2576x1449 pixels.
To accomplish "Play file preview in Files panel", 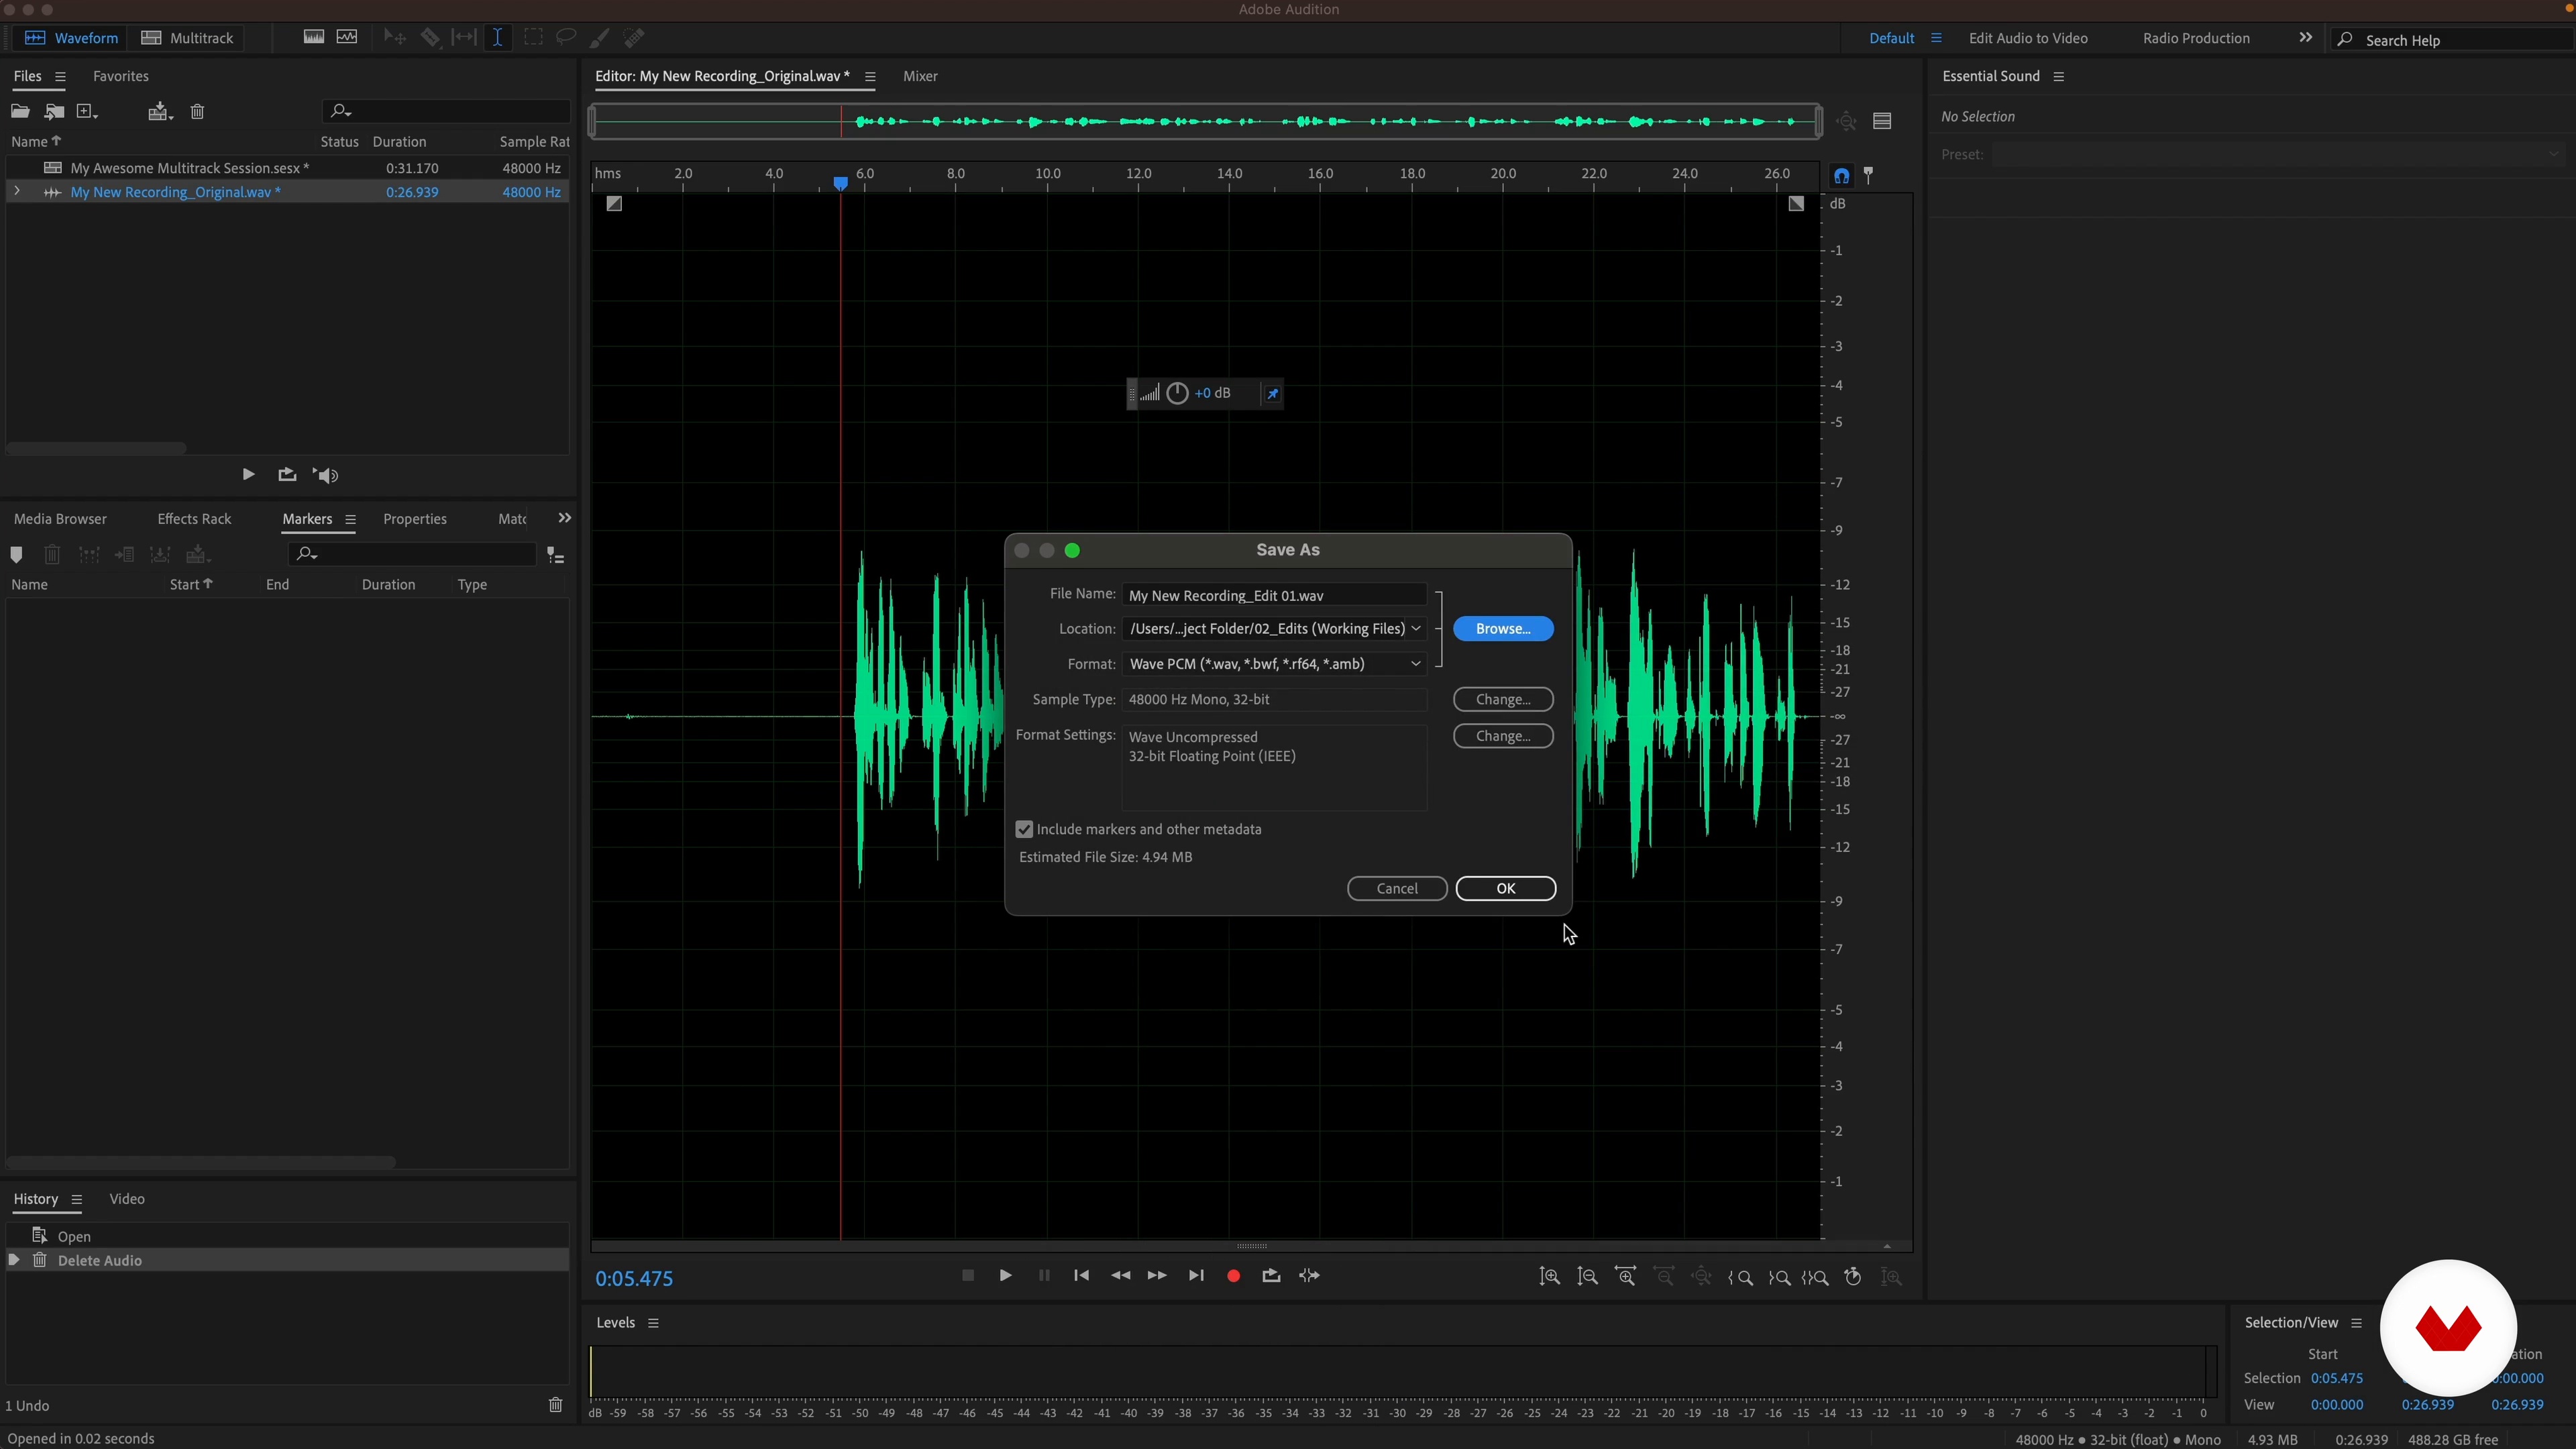I will click(248, 475).
